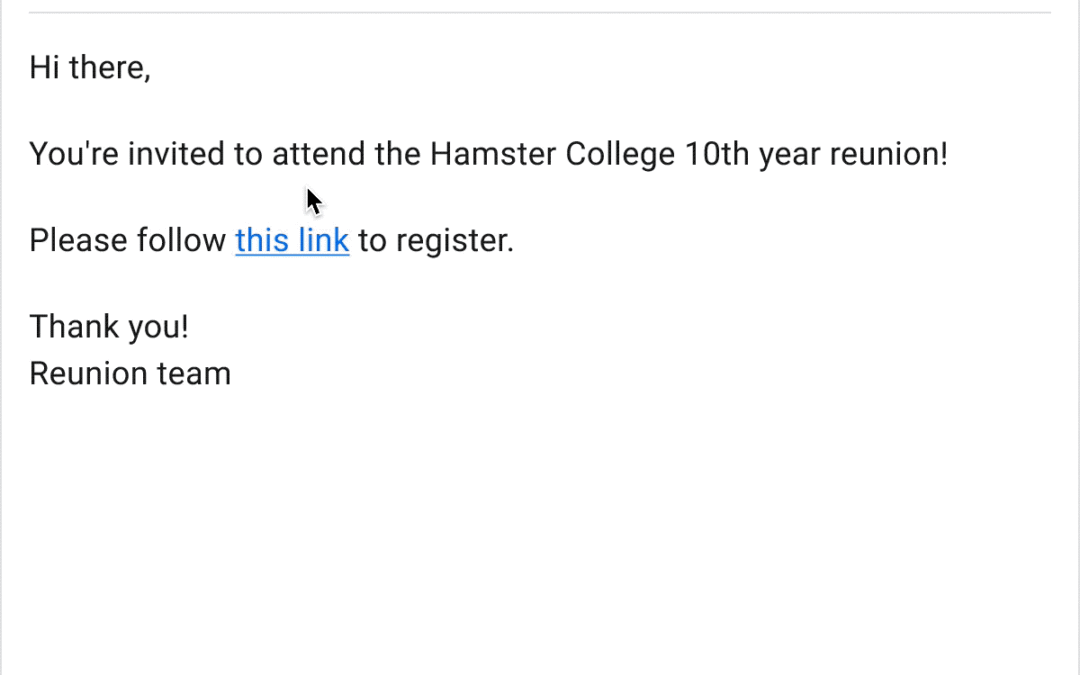This screenshot has height=675, width=1080.
Task: Click the word "there," in the greeting
Action: [110, 68]
